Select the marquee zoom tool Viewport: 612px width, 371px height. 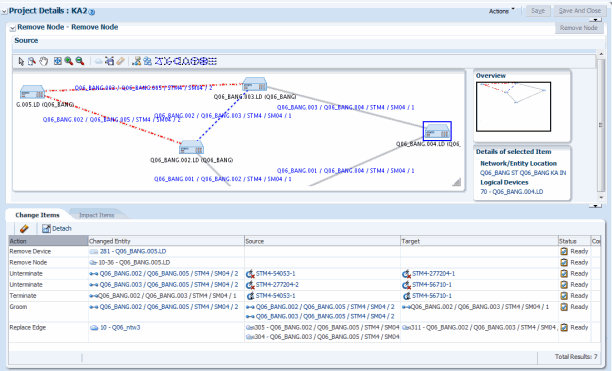click(32, 61)
